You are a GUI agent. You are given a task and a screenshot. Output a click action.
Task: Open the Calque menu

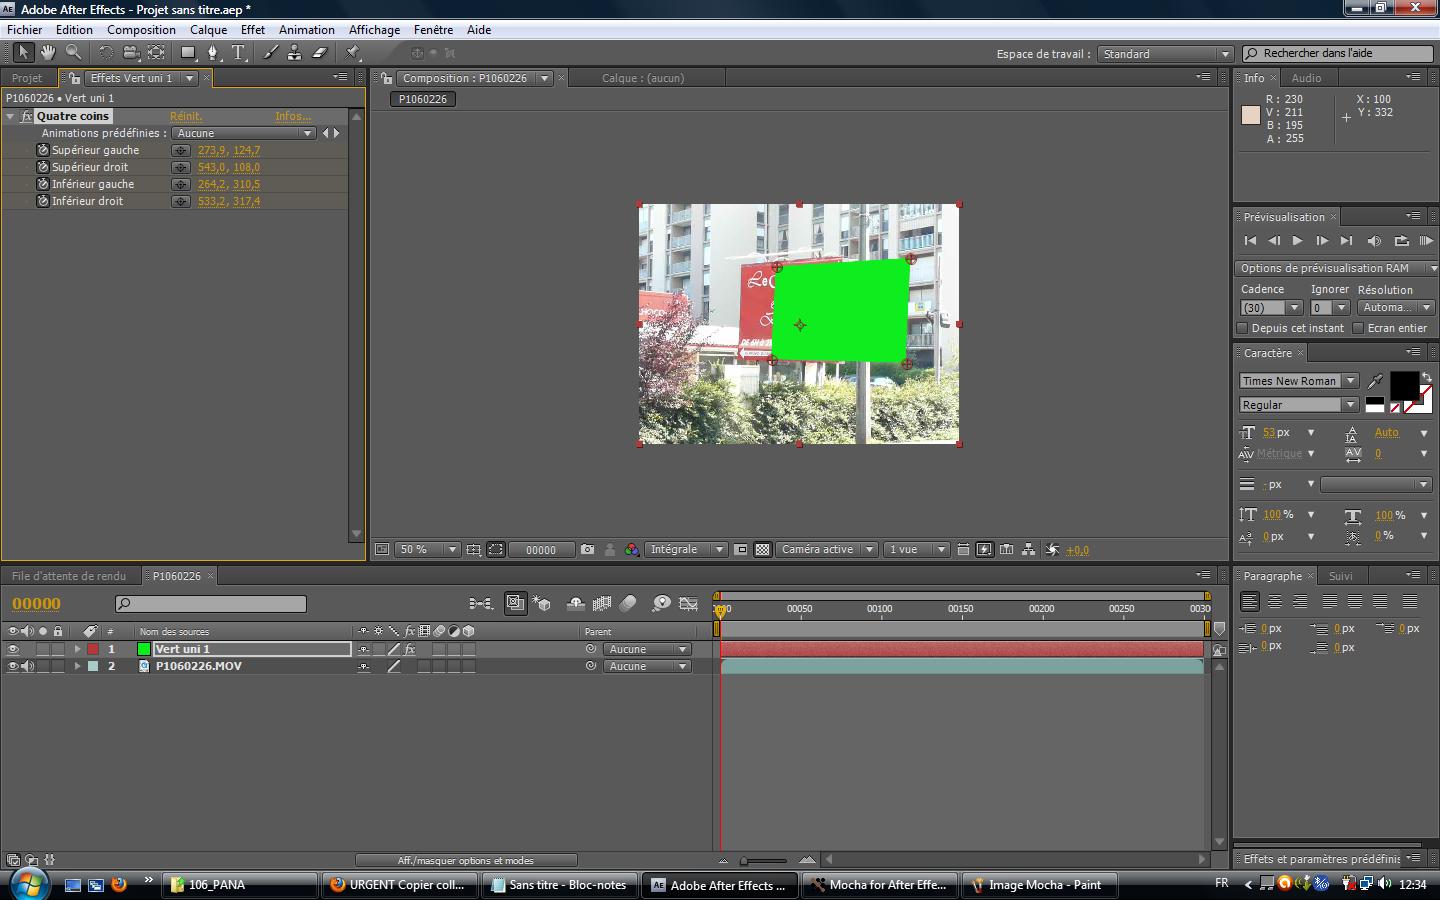[x=208, y=30]
